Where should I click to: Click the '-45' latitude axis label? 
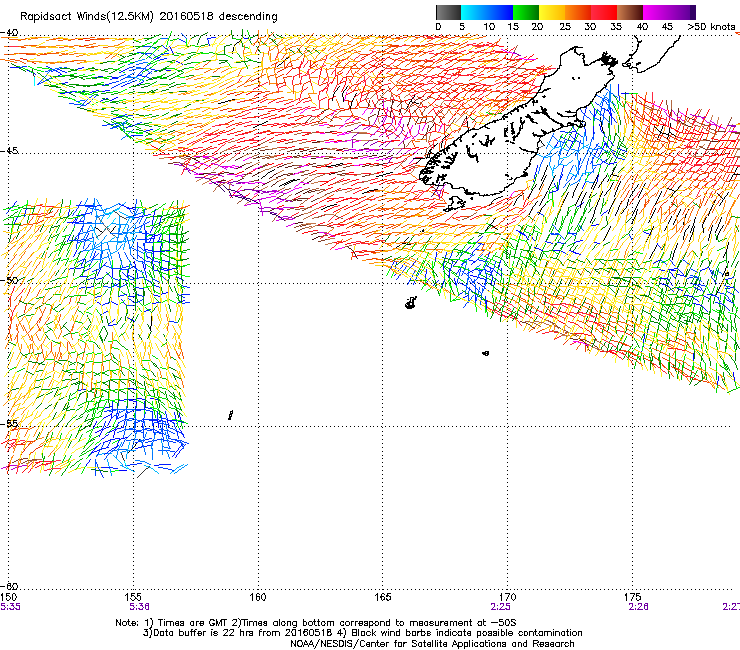(9, 151)
